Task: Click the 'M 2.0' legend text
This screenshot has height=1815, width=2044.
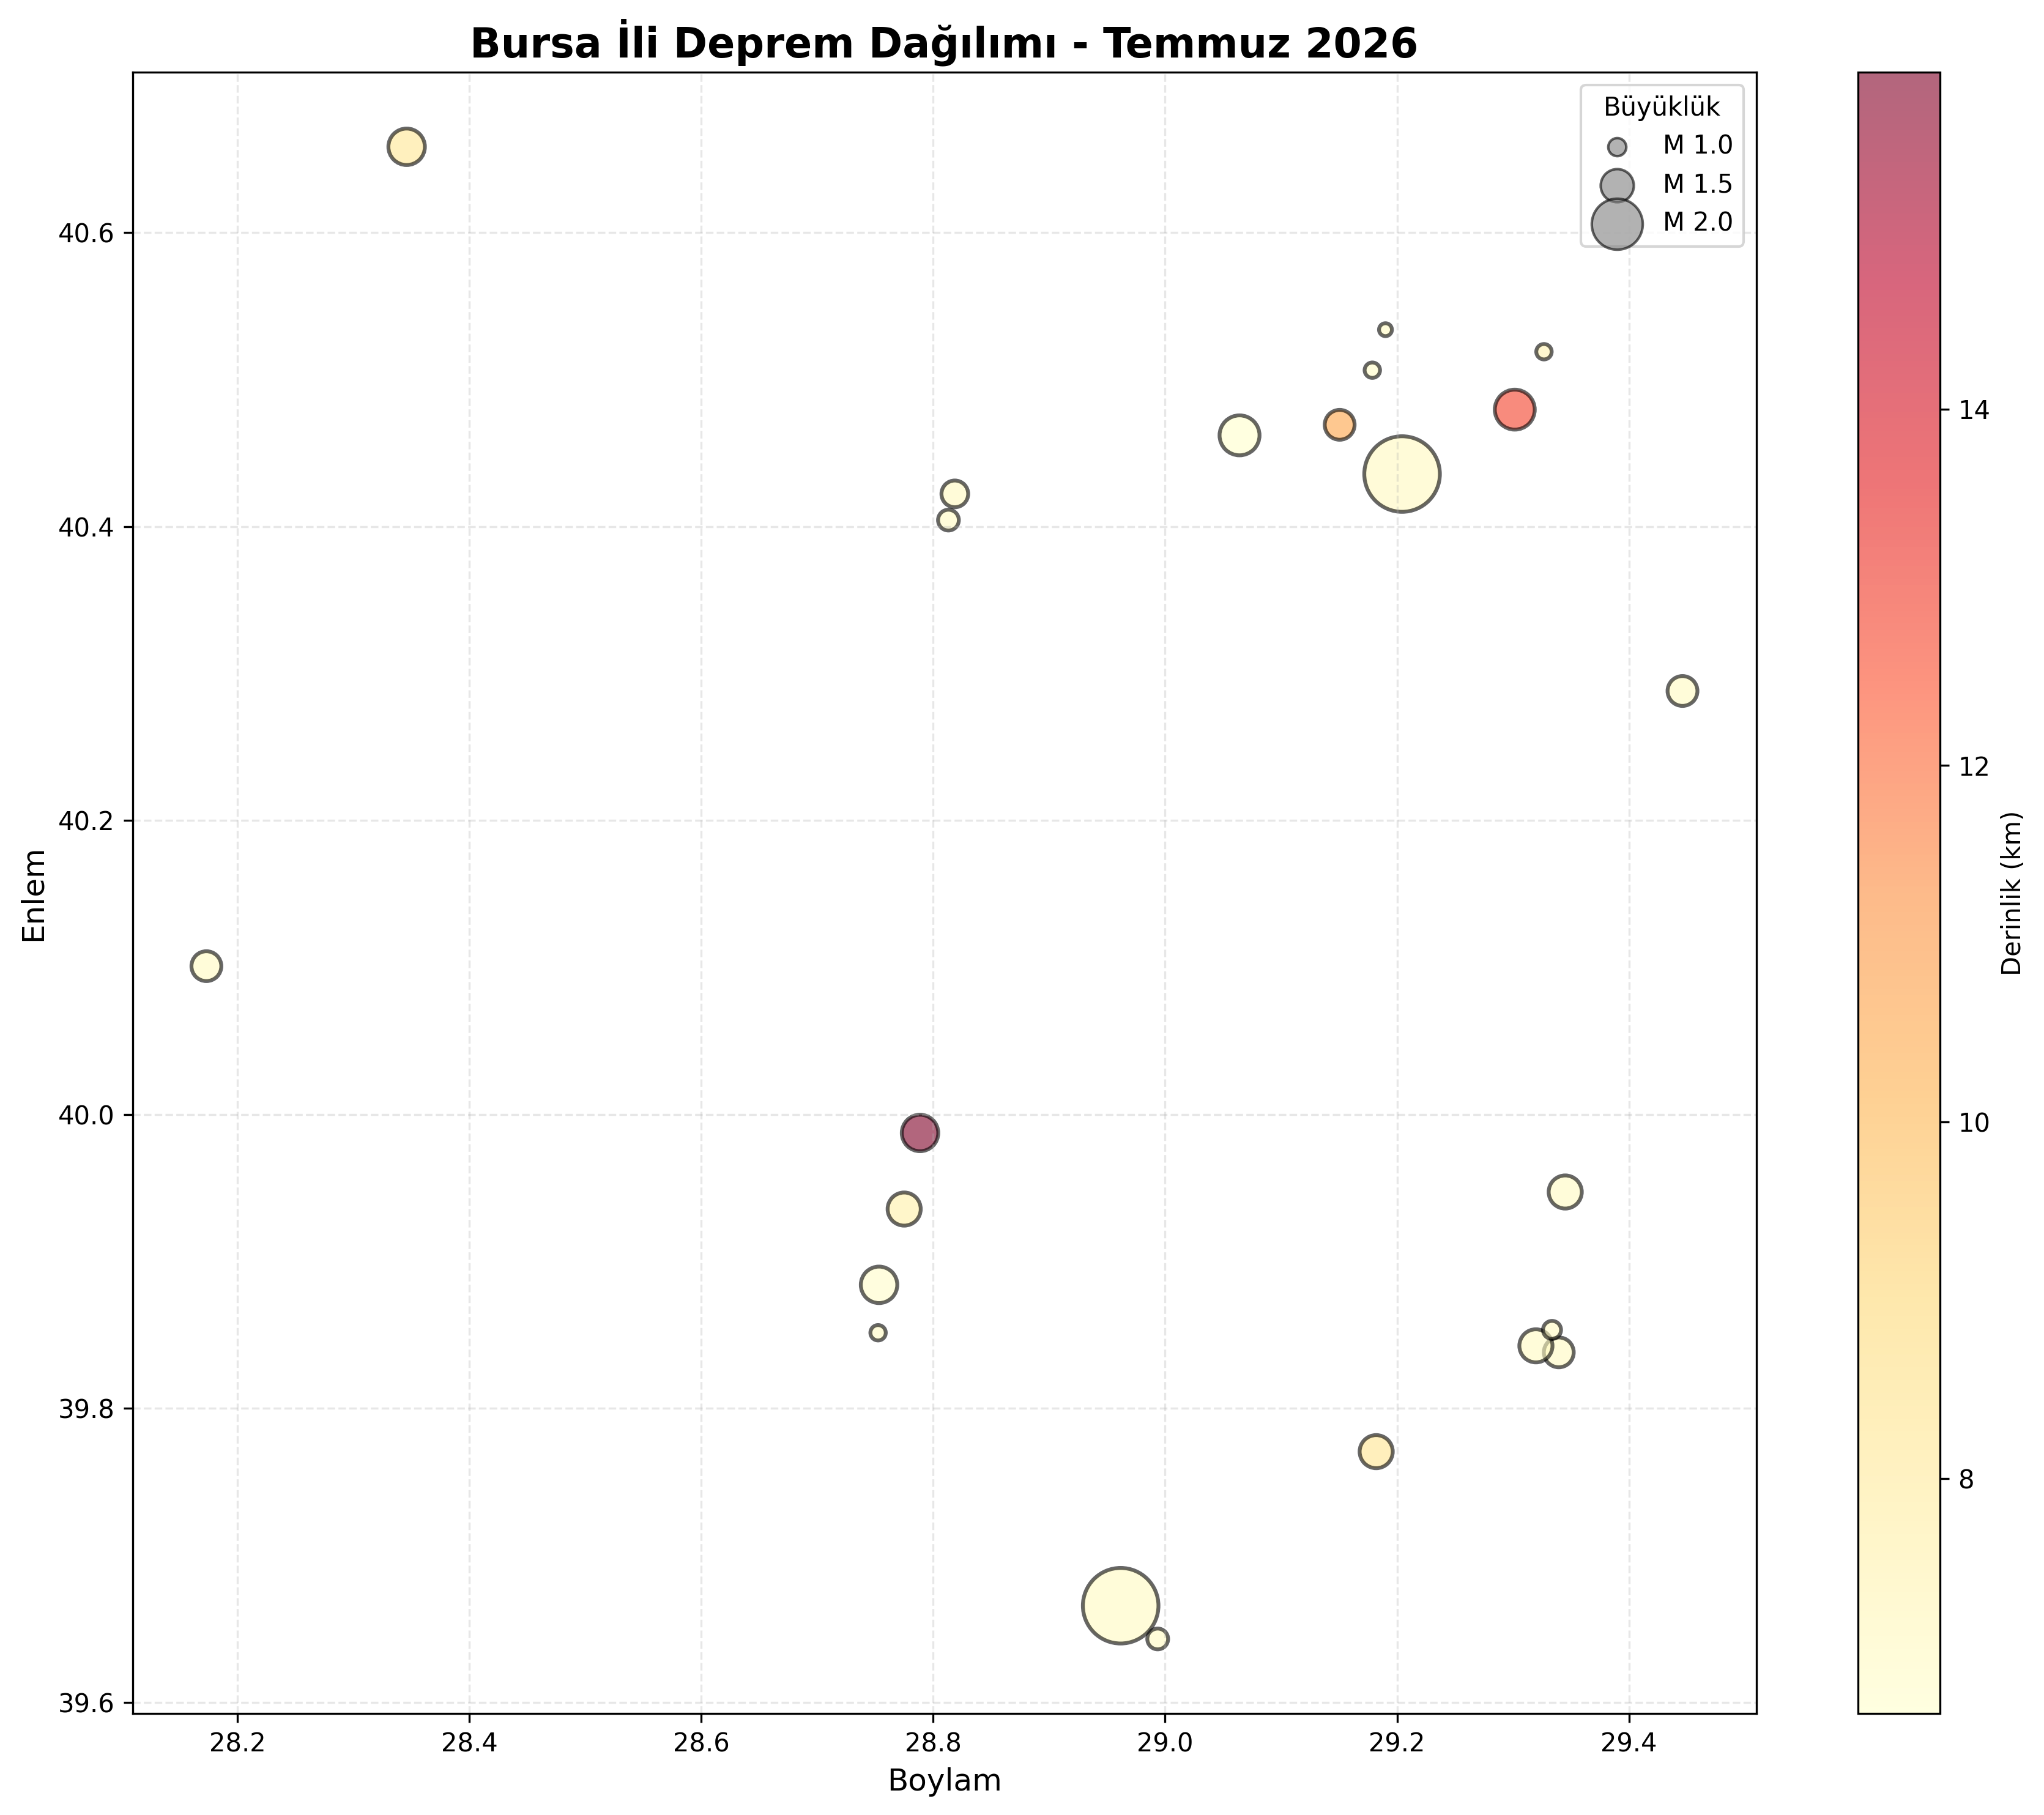Action: coord(1698,222)
